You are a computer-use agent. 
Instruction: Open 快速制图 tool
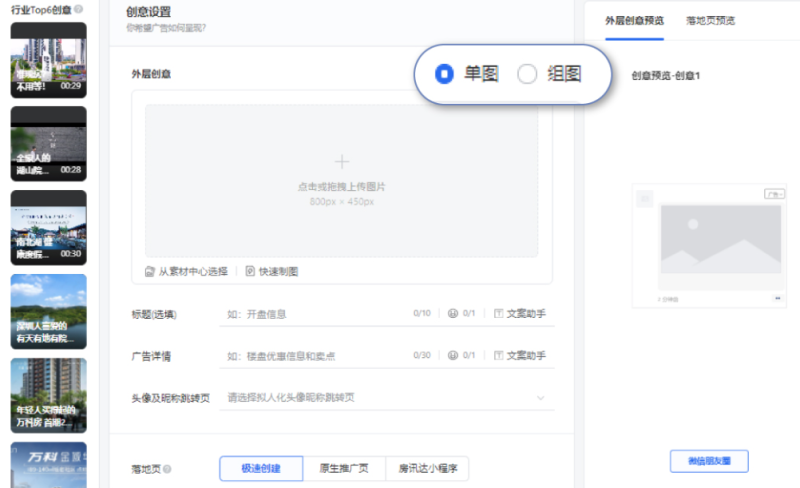(x=278, y=272)
